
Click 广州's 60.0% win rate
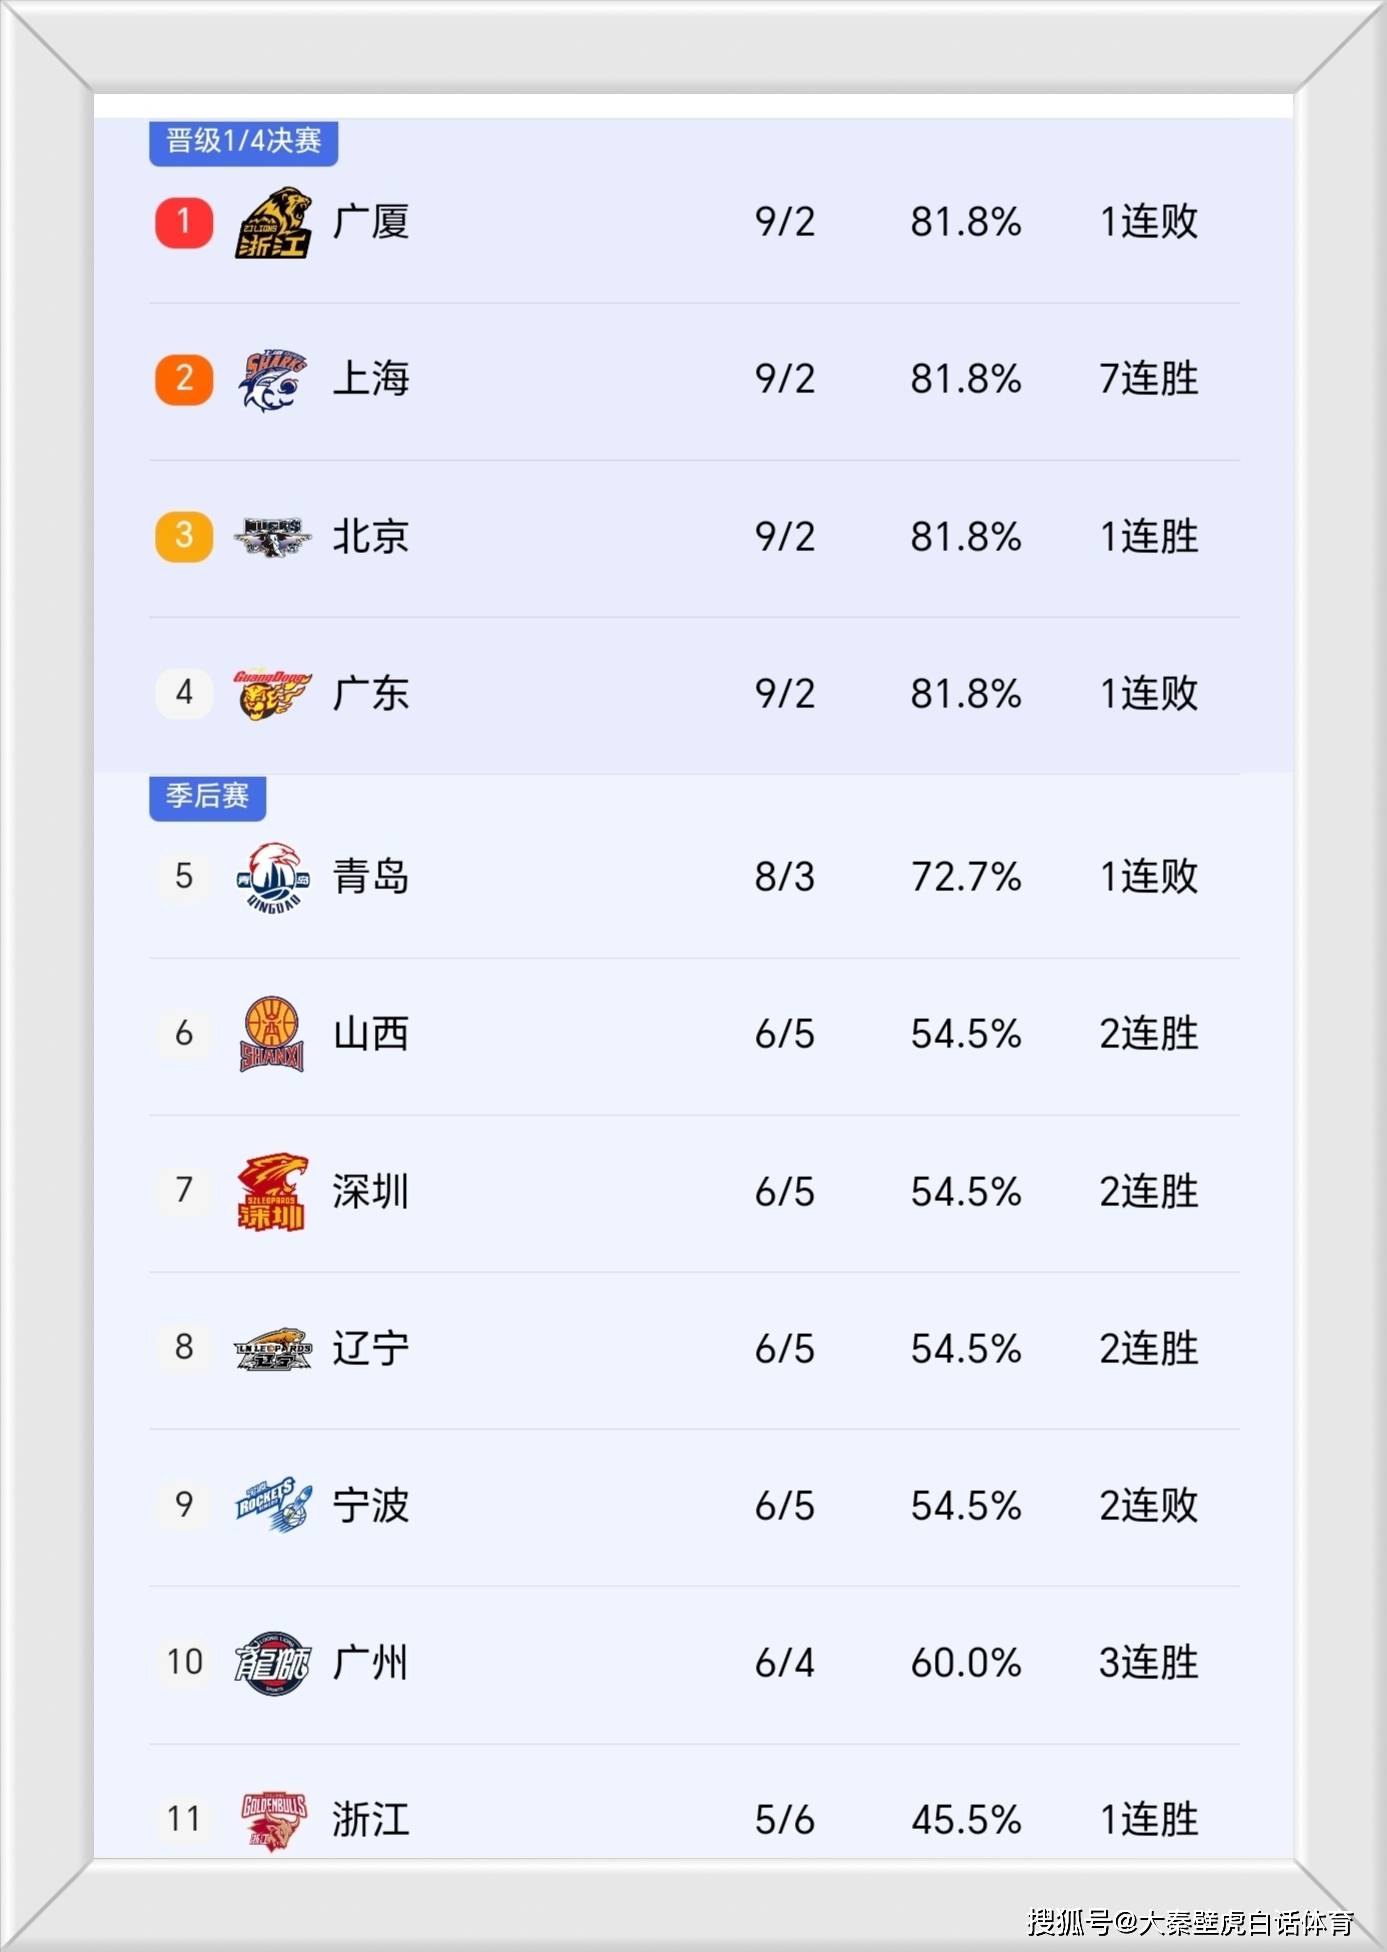tap(965, 1662)
